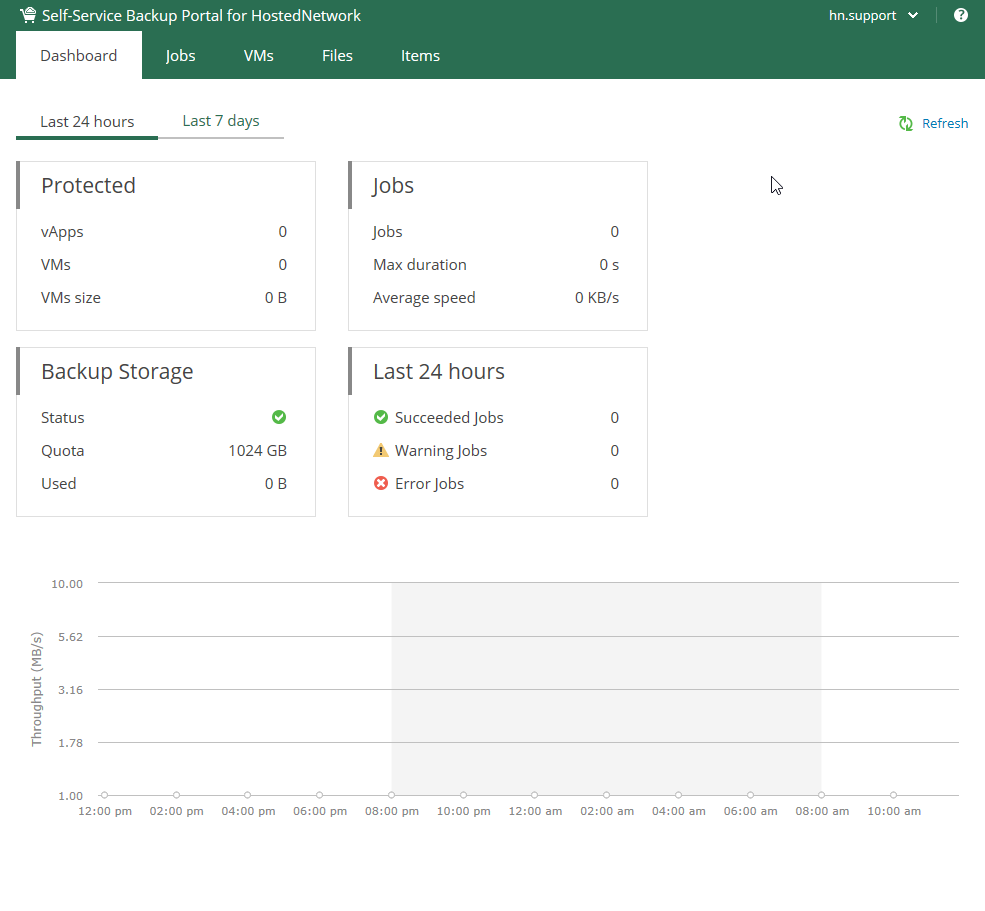The height and width of the screenshot is (911, 985).
Task: Expand the hn.support user dropdown arrow
Action: pyautogui.click(x=913, y=16)
